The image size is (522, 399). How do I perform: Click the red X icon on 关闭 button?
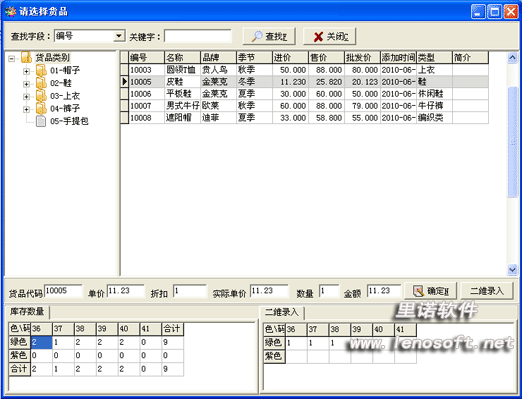point(318,37)
